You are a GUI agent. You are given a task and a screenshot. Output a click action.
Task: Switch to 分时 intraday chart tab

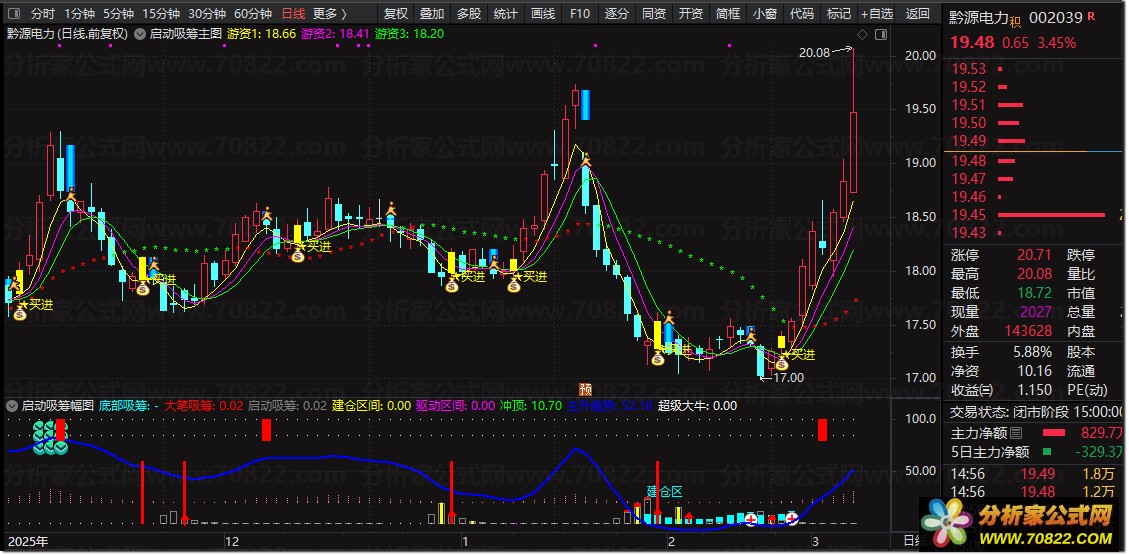tap(42, 14)
